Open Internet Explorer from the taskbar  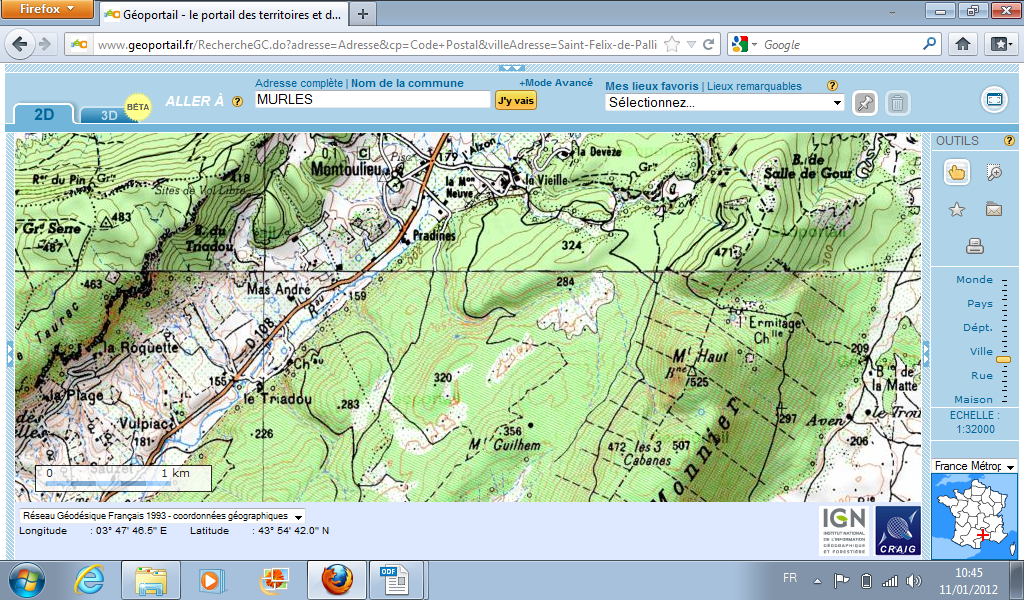(90, 579)
